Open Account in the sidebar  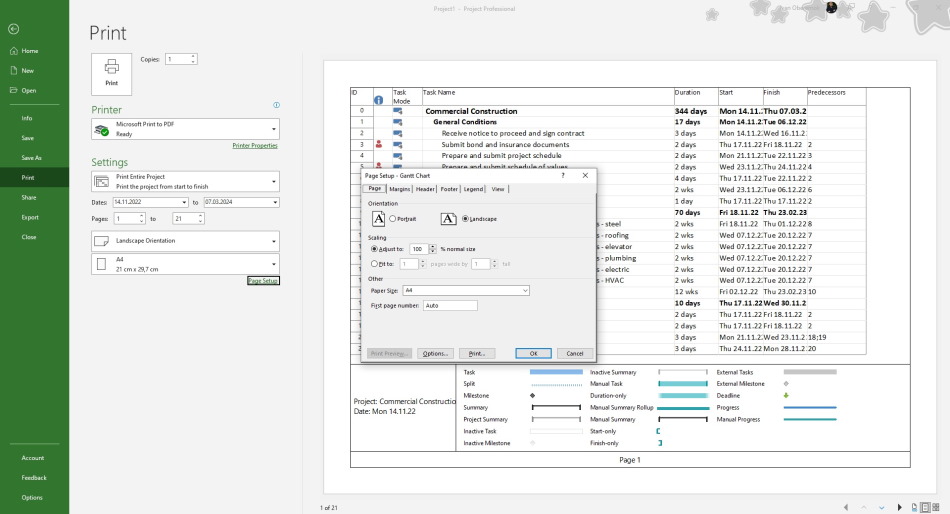click(35, 458)
